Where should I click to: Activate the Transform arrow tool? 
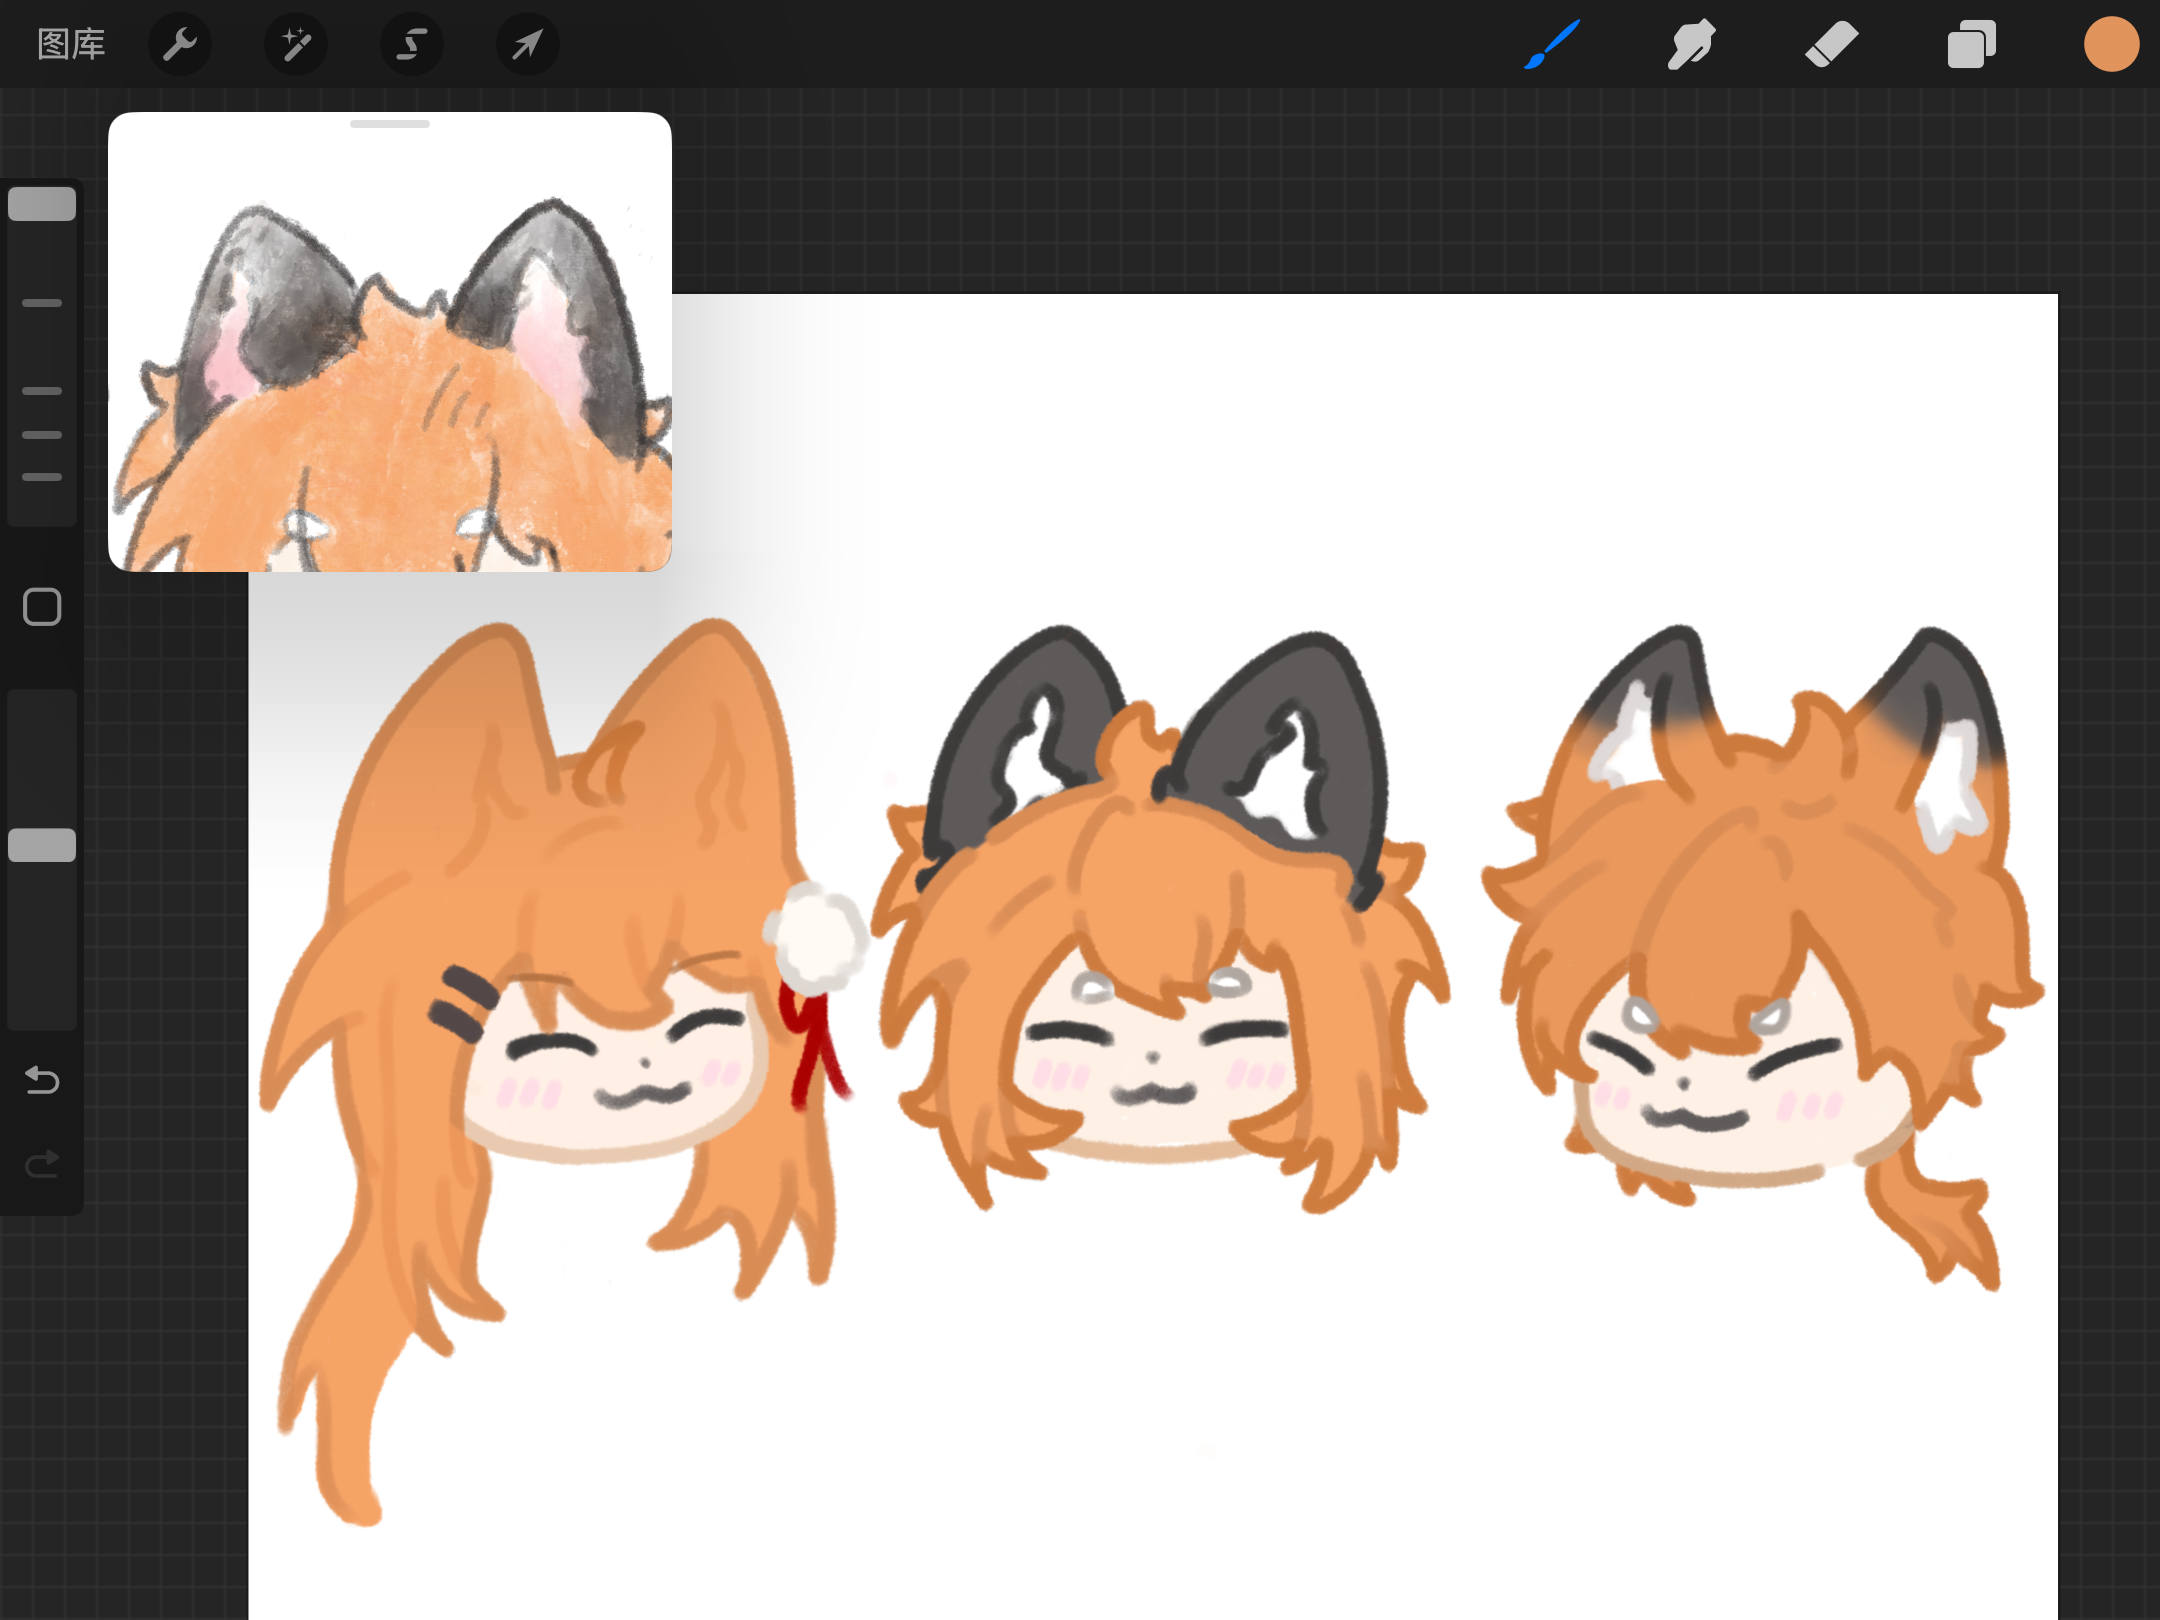528,44
